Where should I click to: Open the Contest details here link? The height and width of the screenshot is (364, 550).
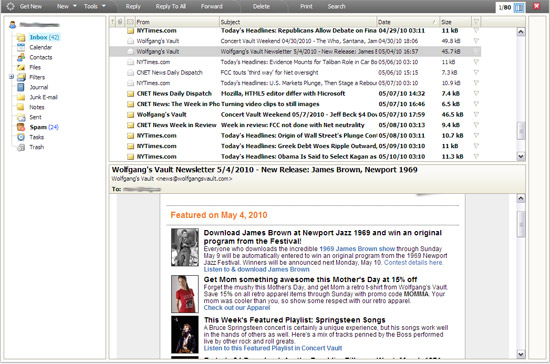click(x=414, y=262)
